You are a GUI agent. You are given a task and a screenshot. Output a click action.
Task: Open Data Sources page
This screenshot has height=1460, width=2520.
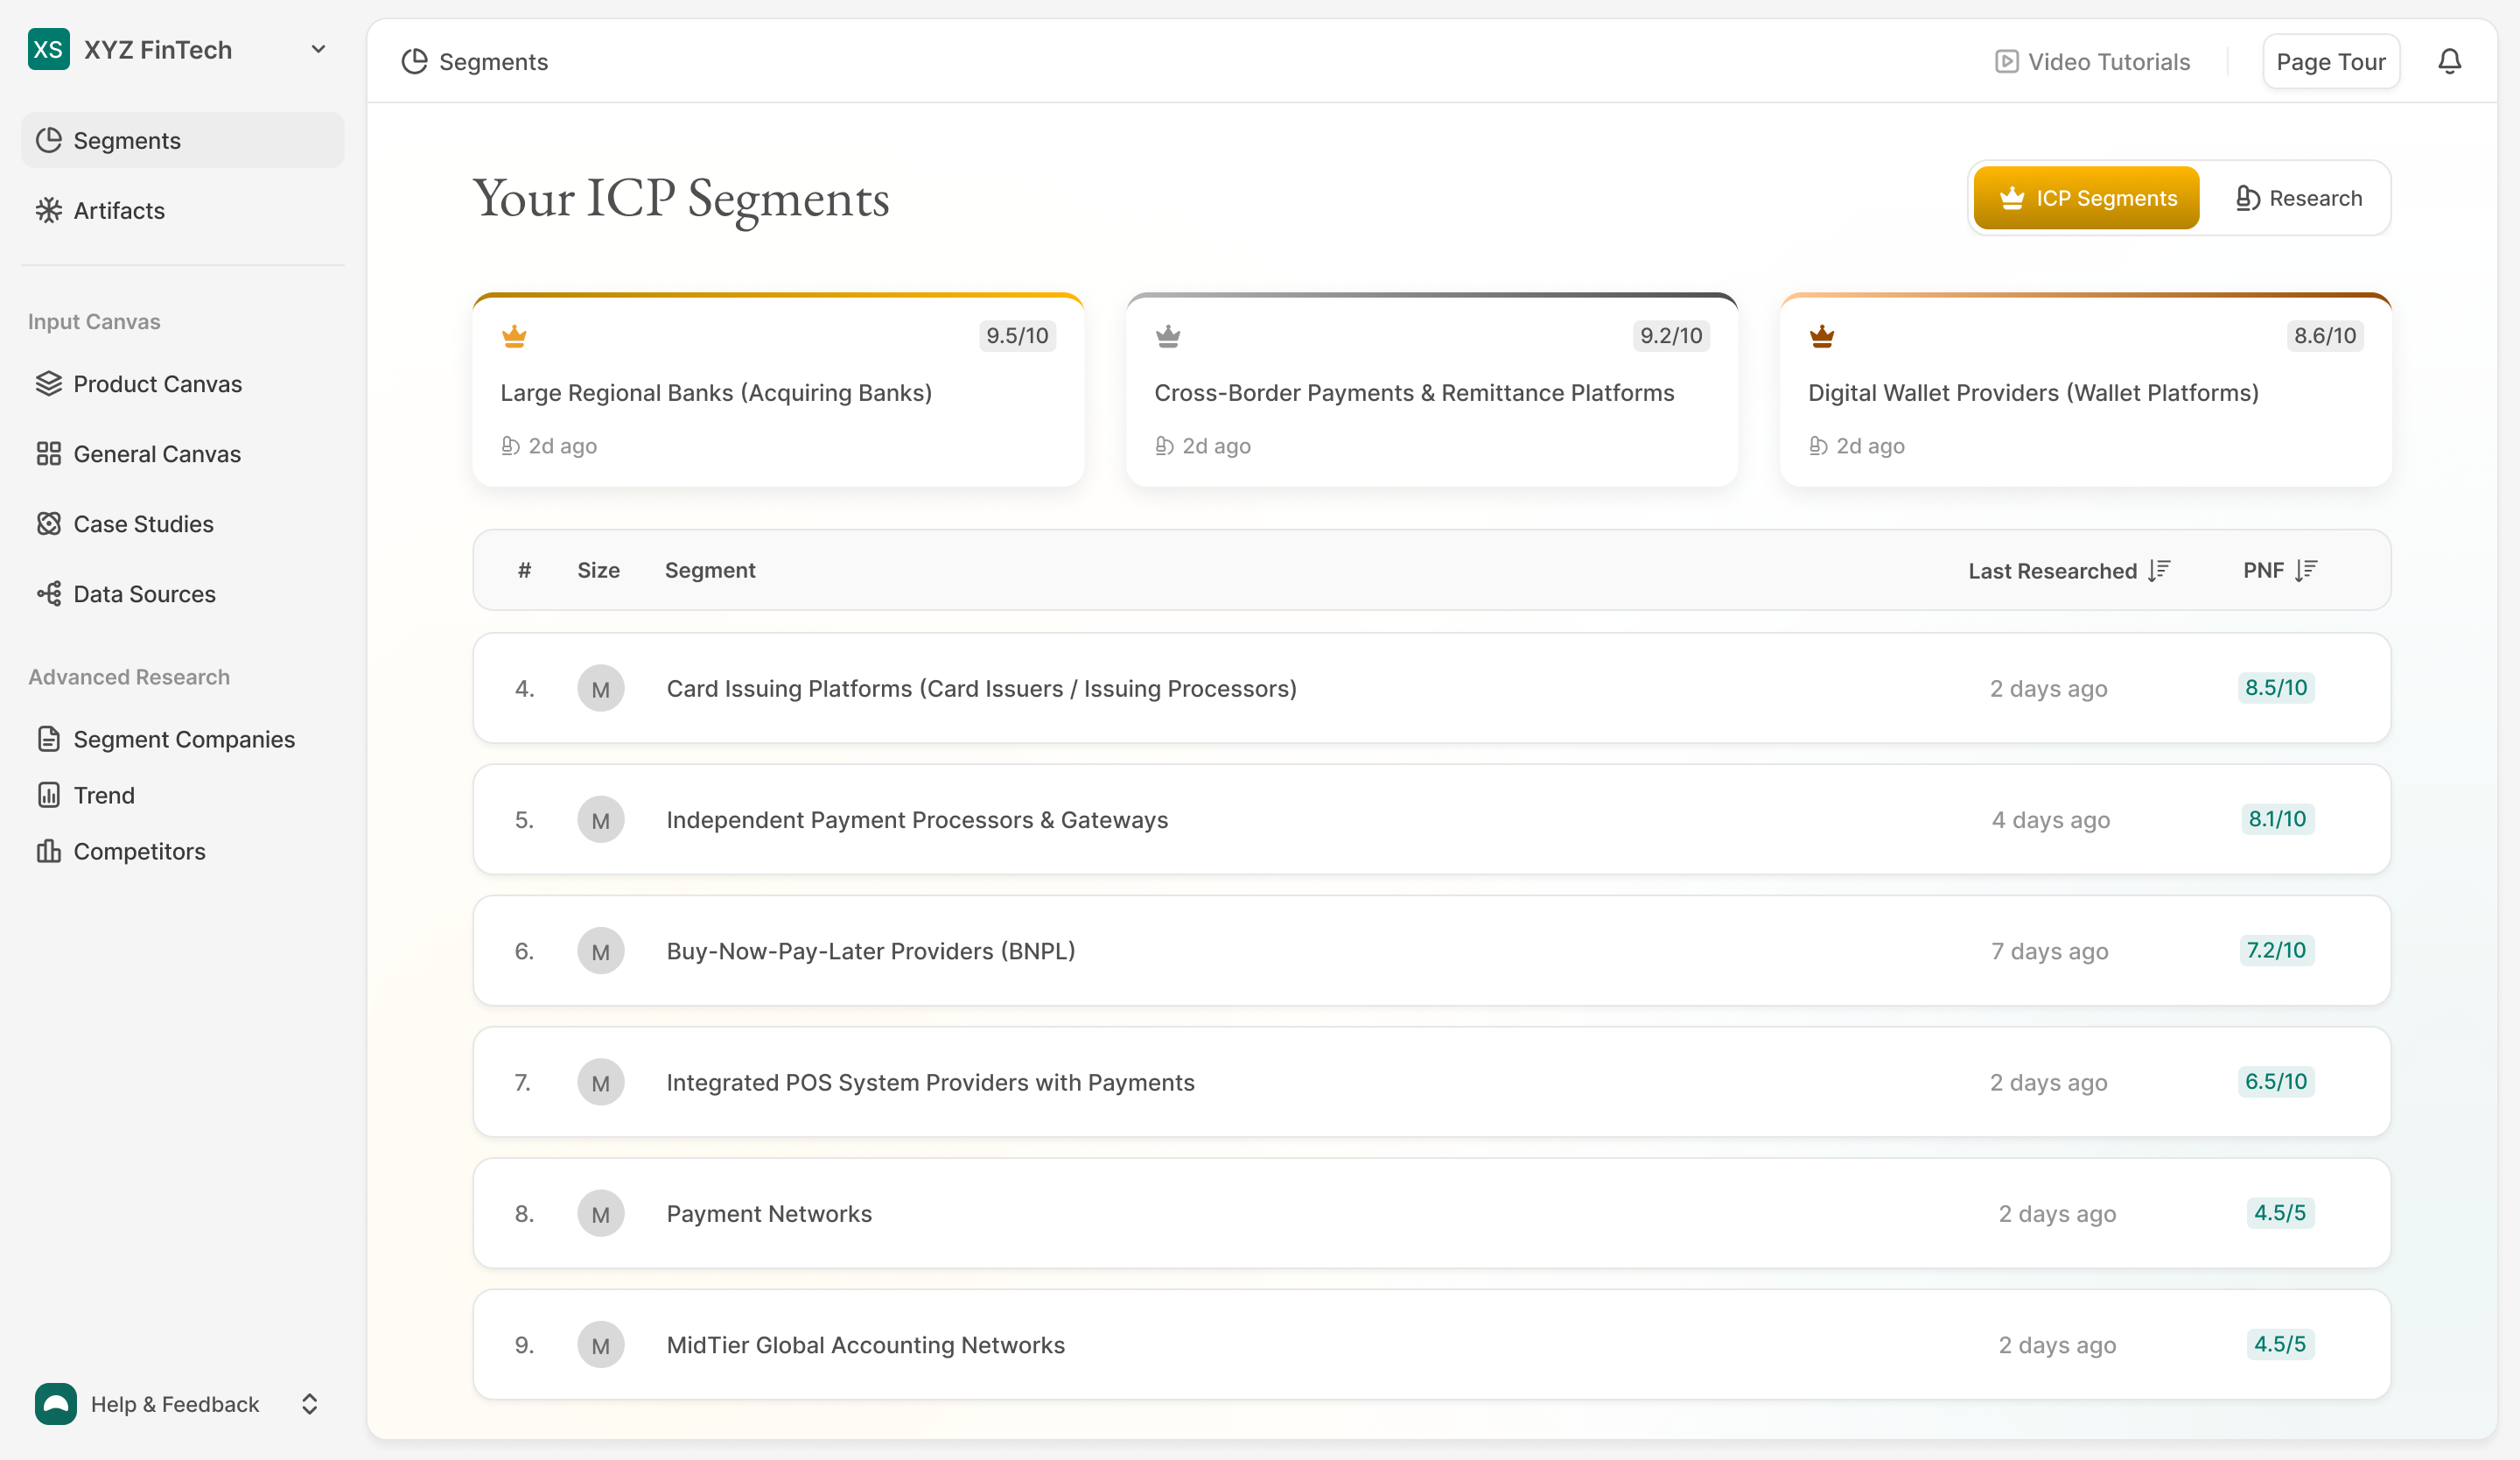pos(144,594)
